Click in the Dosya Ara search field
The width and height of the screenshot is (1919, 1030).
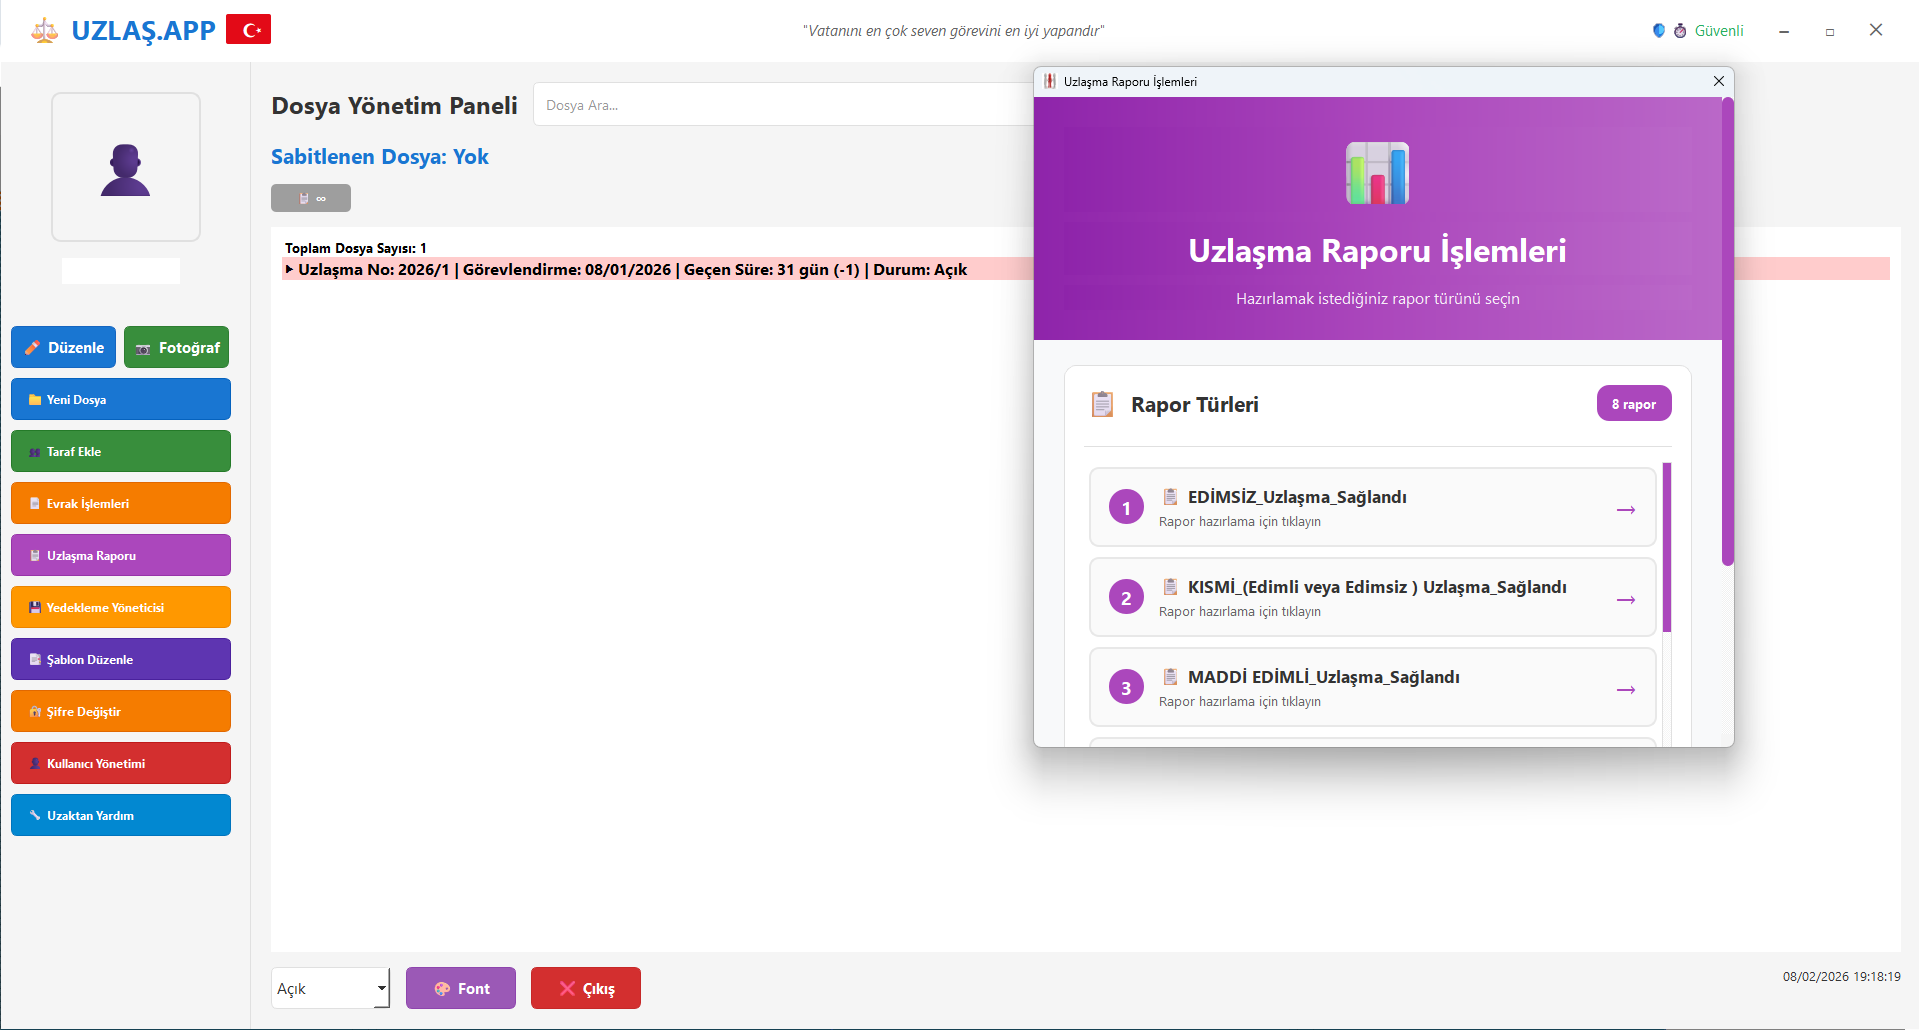pos(780,105)
